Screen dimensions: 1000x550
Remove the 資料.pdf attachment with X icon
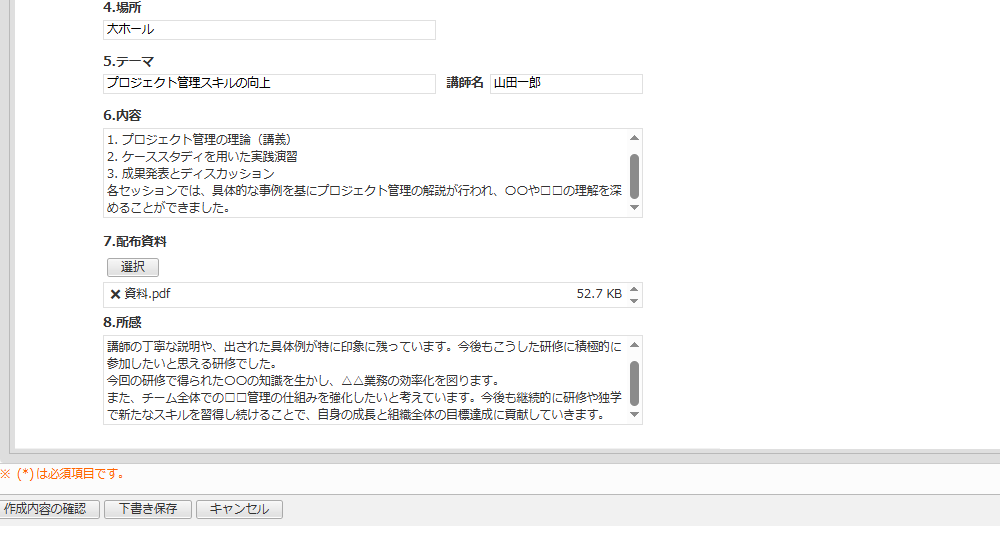115,294
